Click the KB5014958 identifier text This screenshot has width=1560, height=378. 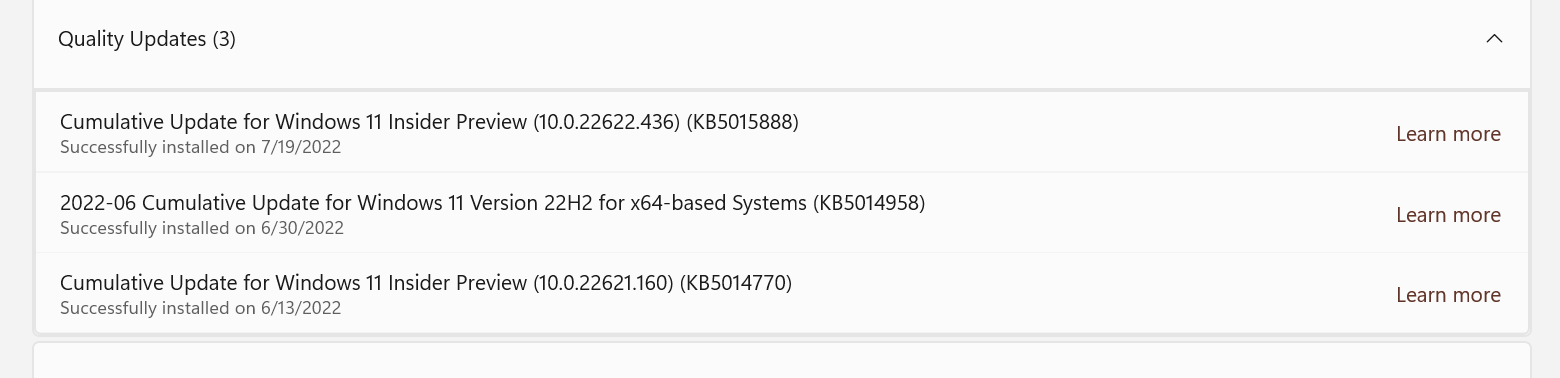[869, 203]
